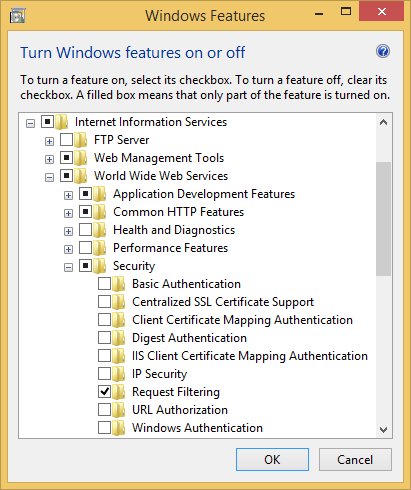411x490 pixels.
Task: Expand the Application Development Features node
Action: click(68, 196)
